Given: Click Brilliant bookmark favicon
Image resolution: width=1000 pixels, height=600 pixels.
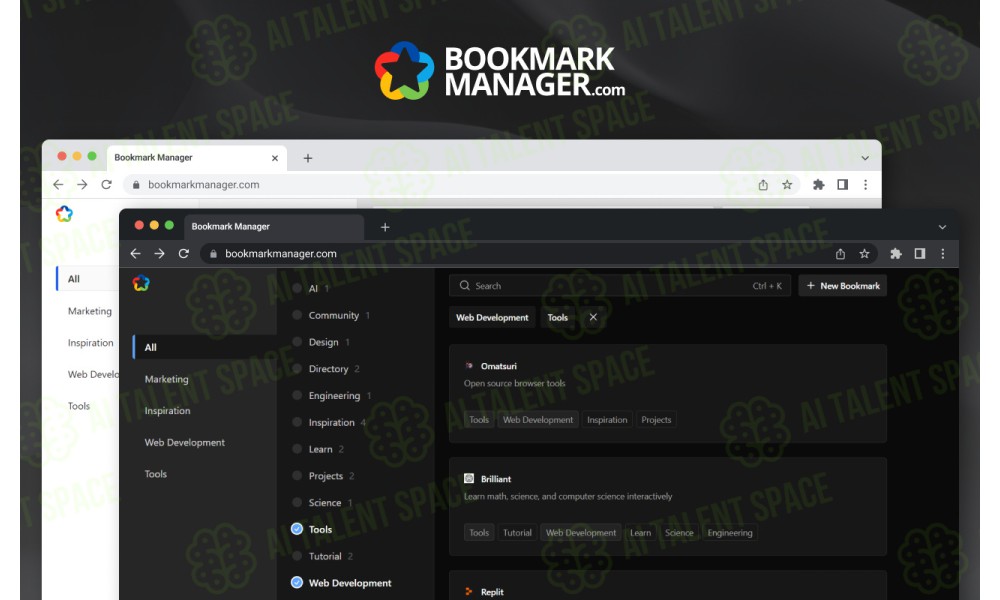Looking at the screenshot, I should [469, 478].
